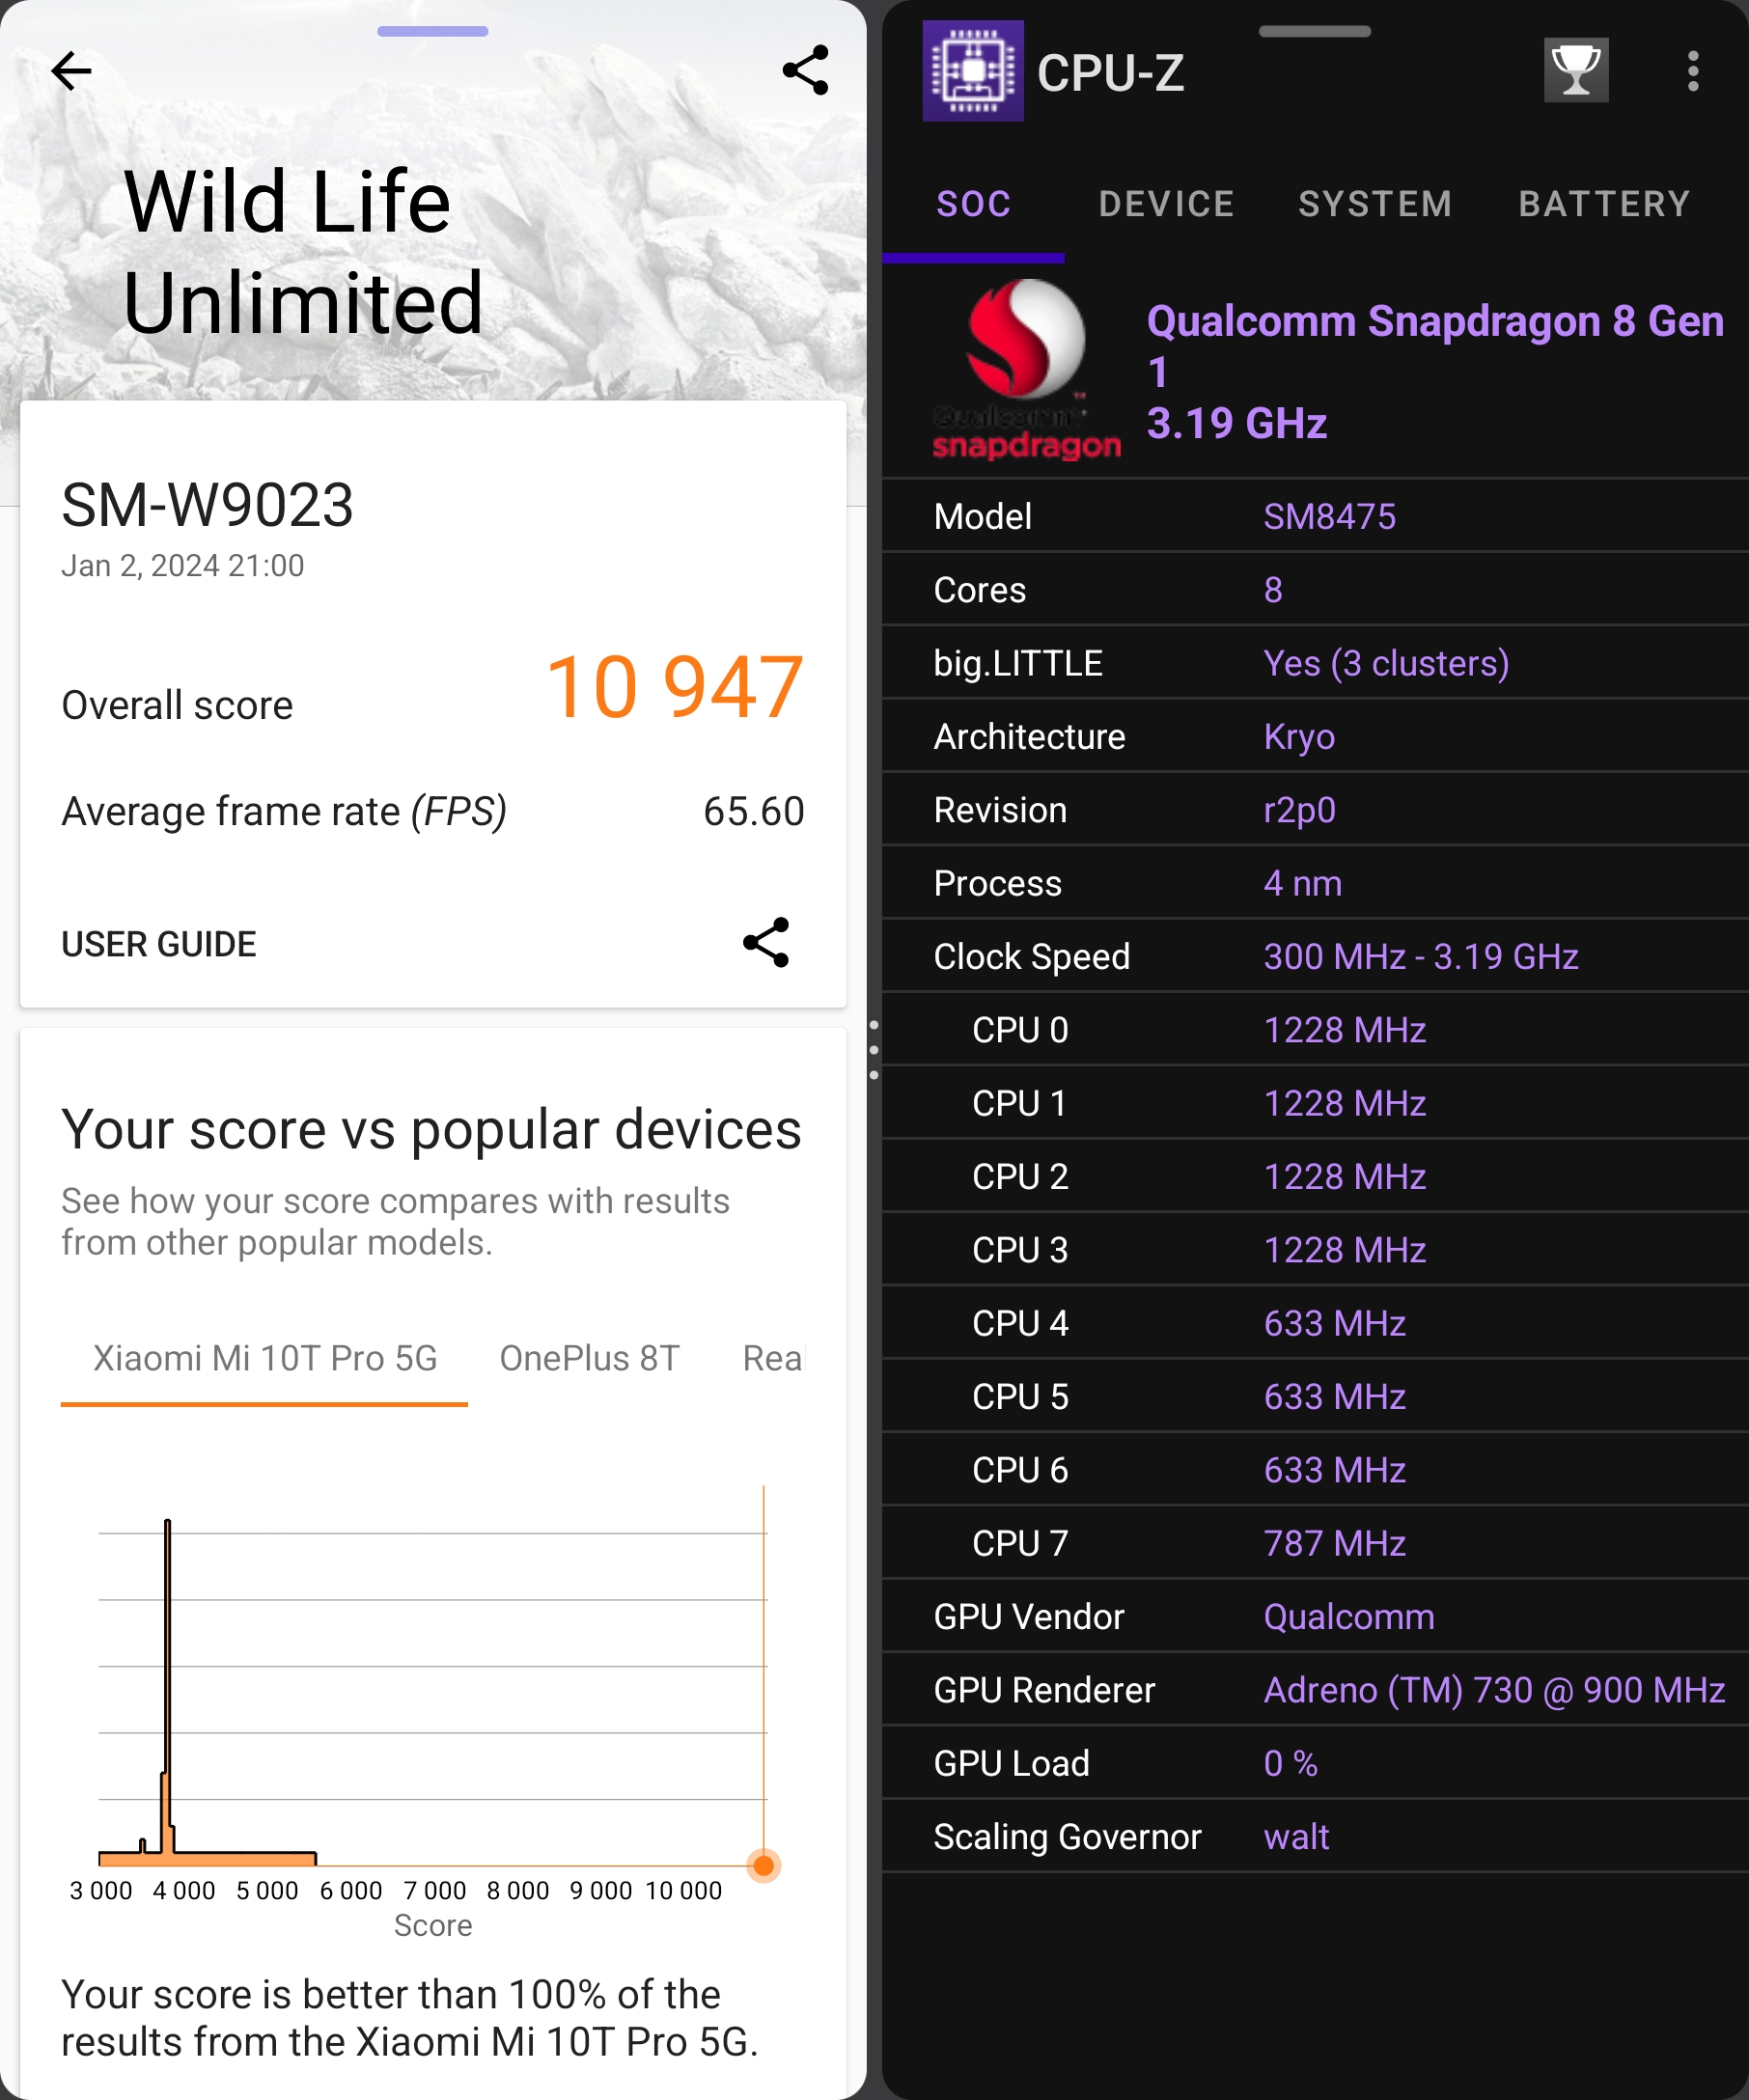Tap the back arrow in Wild Life Unlimited
The image size is (1749, 2100).
(x=71, y=71)
